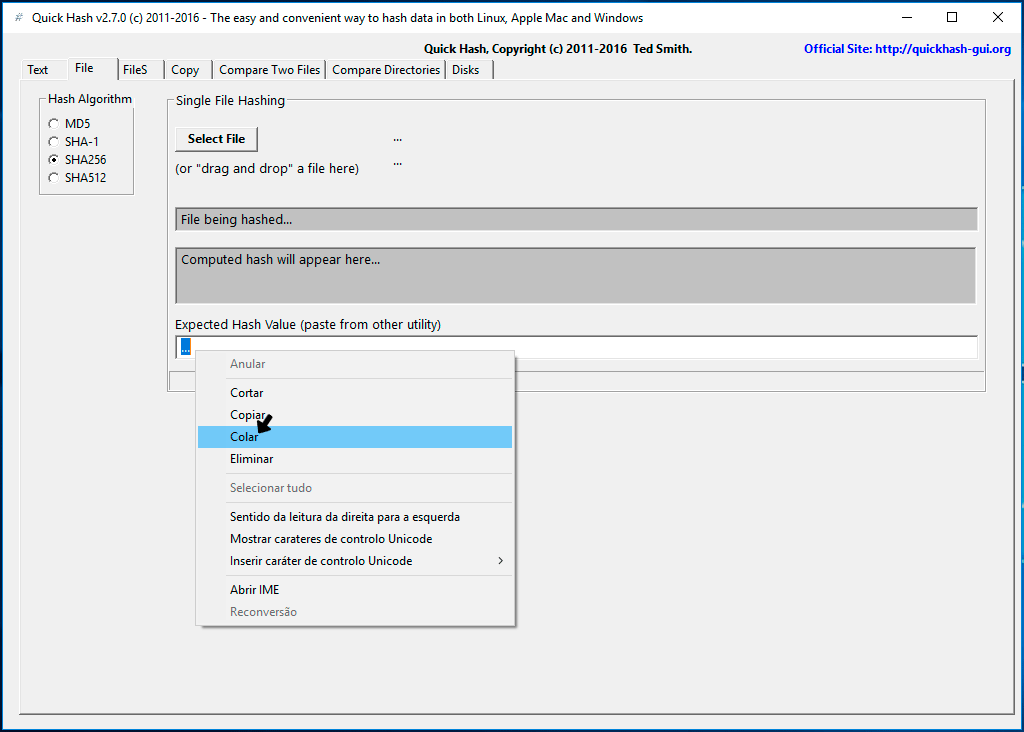Select the SHA512 hash algorithm

pos(77,178)
